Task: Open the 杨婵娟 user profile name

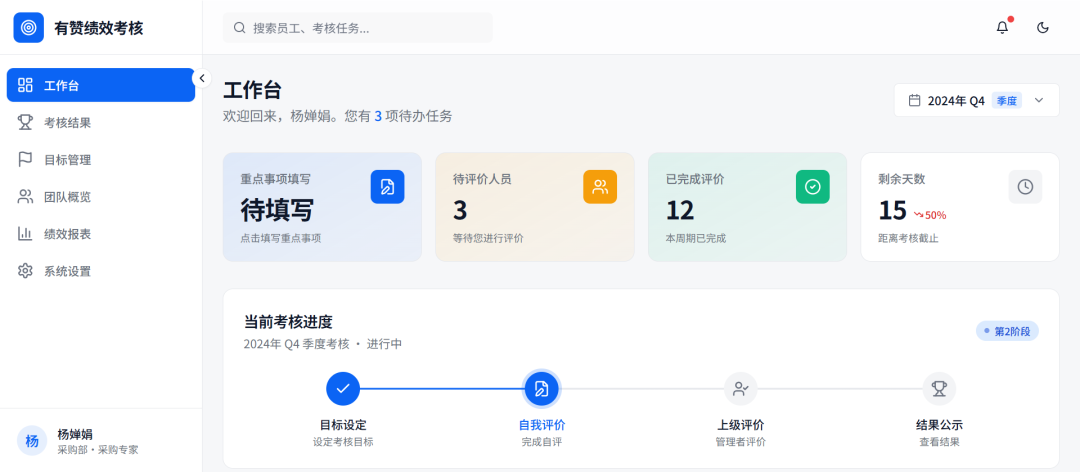Action: [x=75, y=434]
